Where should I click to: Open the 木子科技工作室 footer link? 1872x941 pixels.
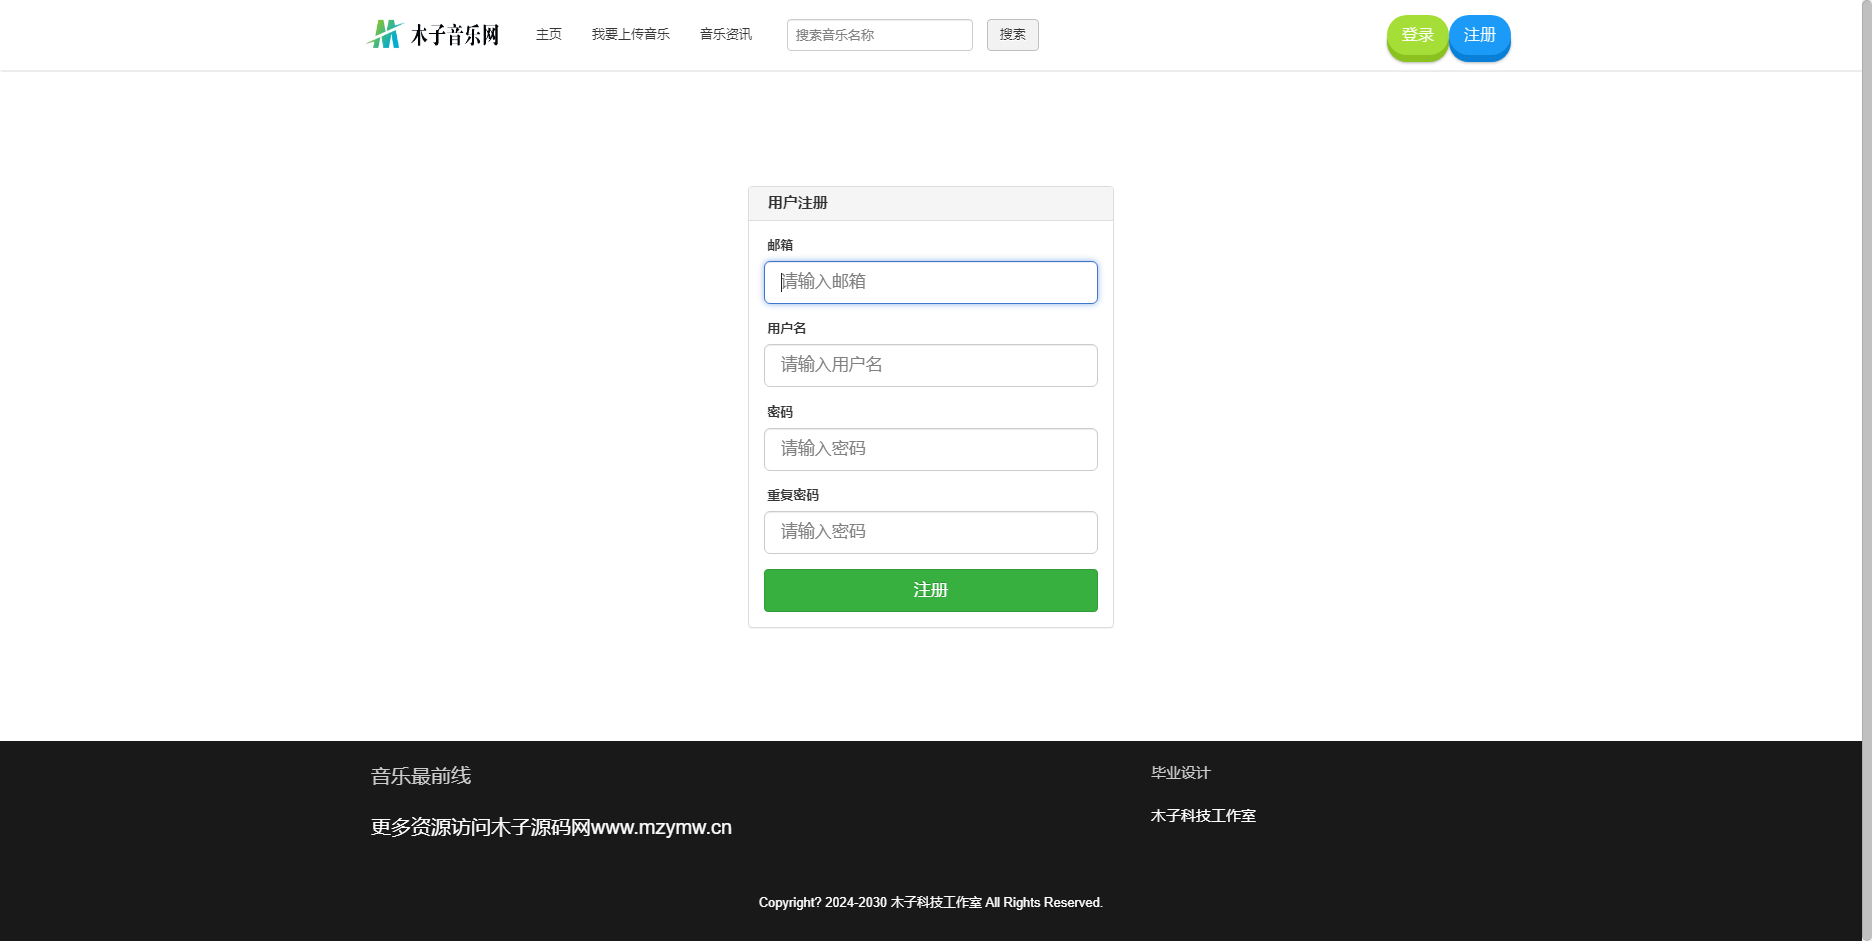pos(1203,816)
